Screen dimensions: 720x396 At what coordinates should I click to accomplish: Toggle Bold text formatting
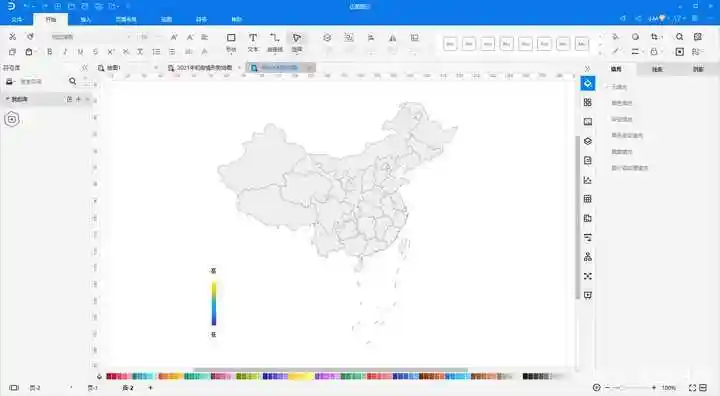tap(50, 52)
